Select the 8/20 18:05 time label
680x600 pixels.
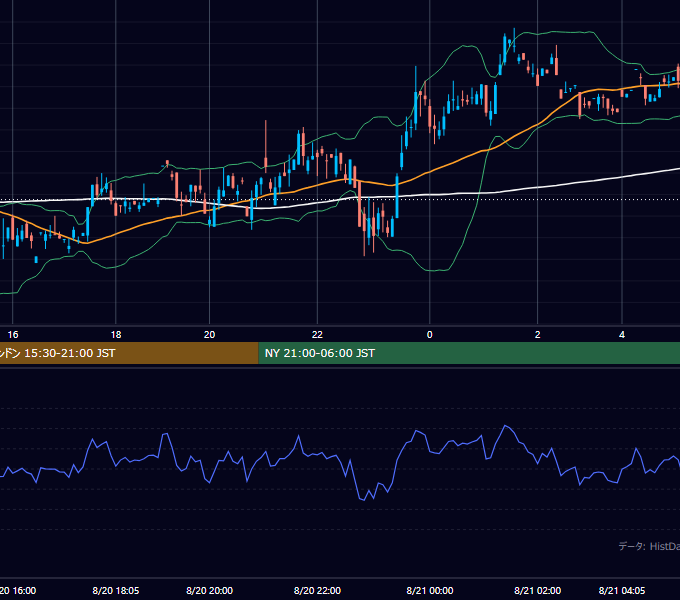(x=116, y=590)
